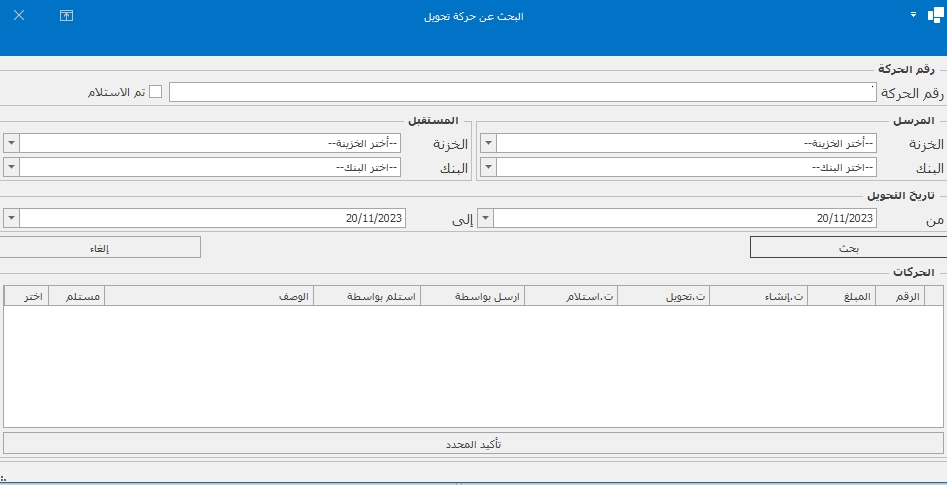Toggle the تم الاستلام checkbox
This screenshot has height=485, width=947.
[155, 92]
